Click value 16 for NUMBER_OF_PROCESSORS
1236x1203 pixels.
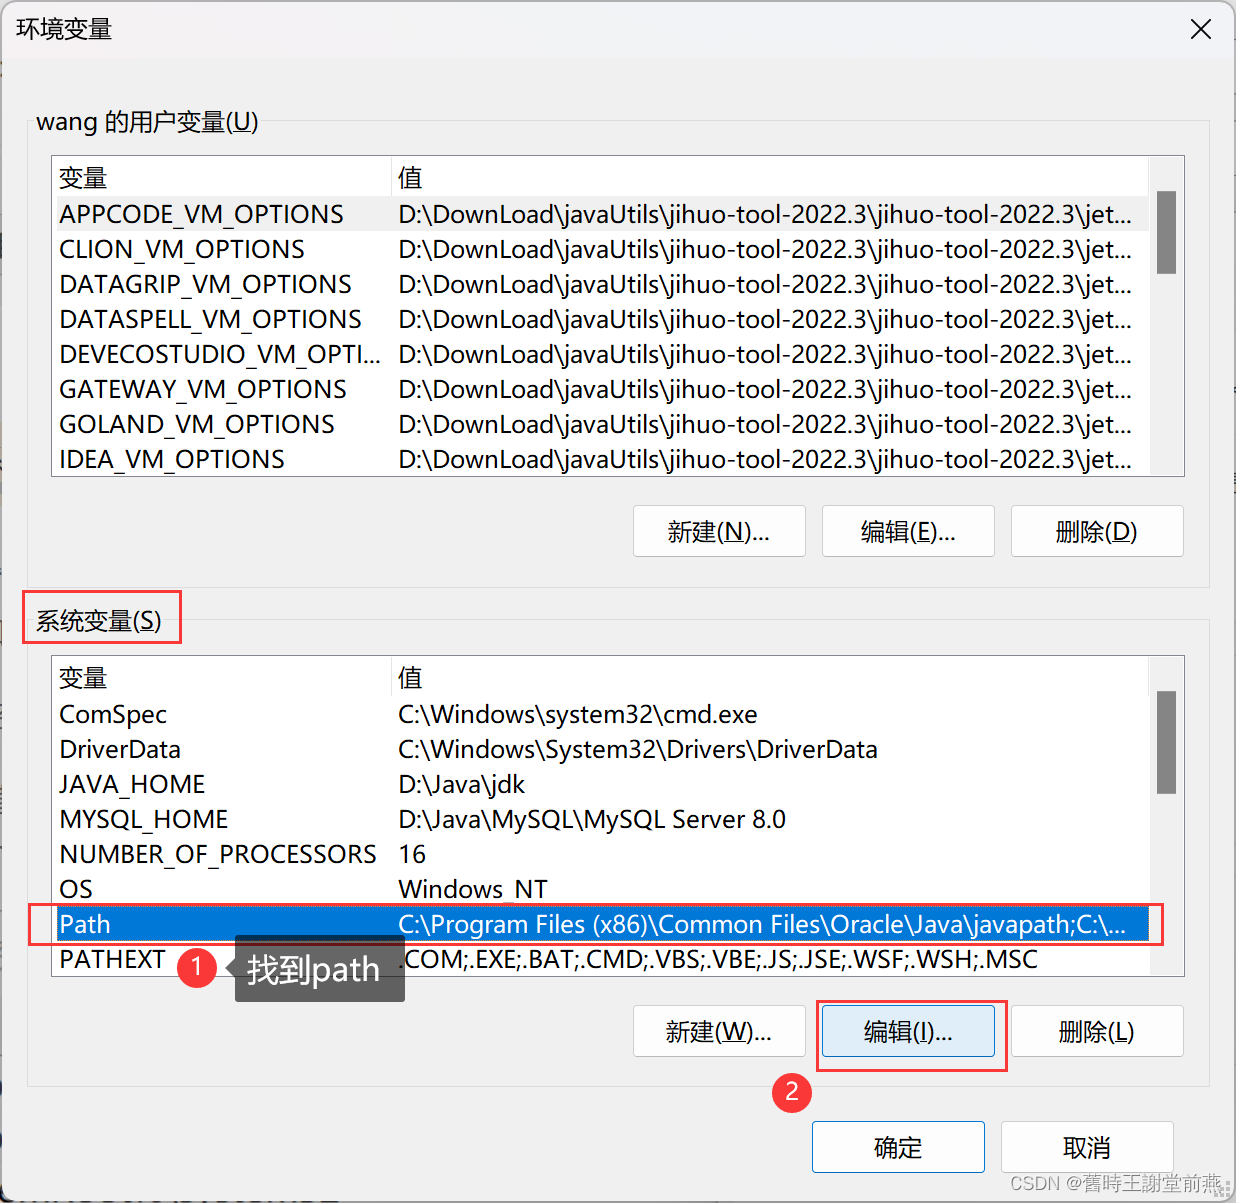[412, 854]
